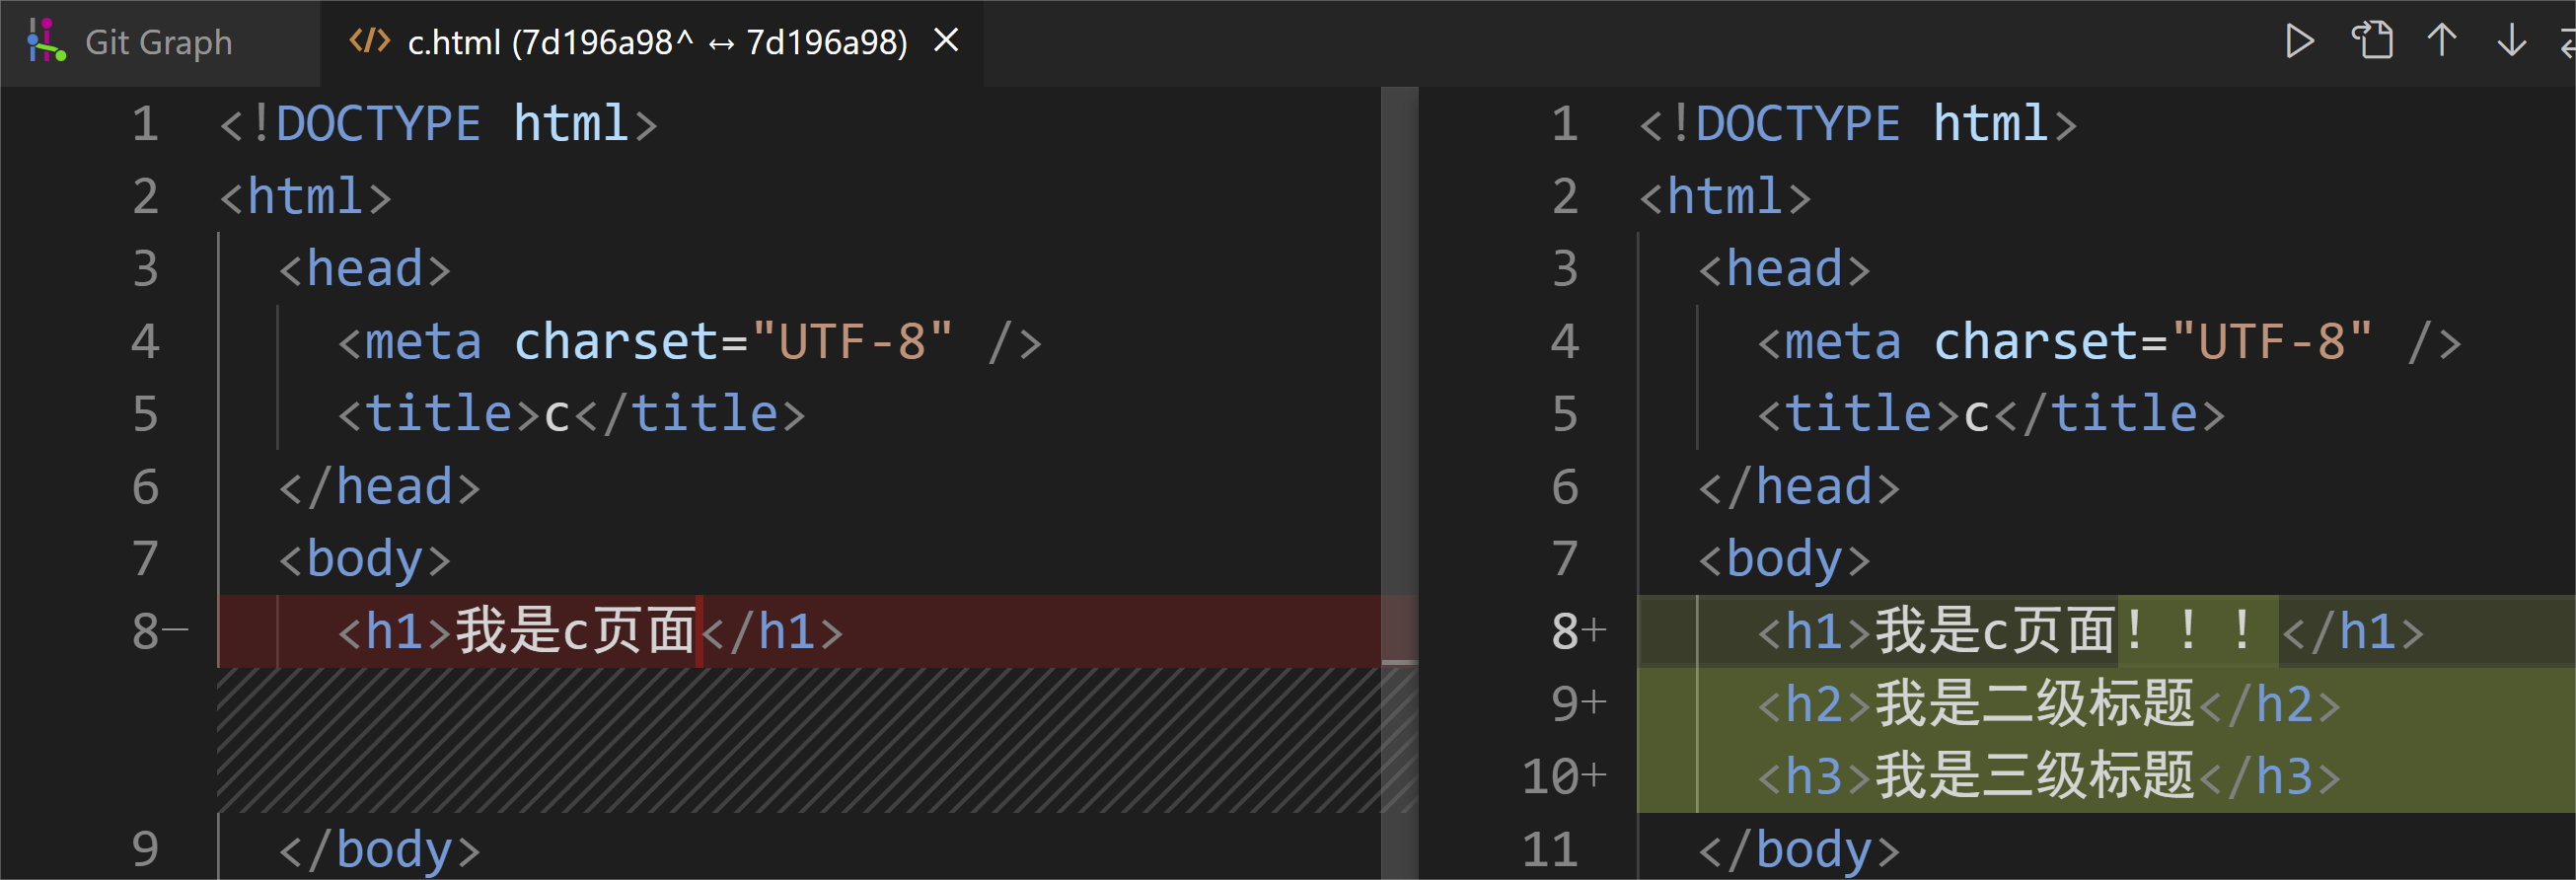Click the HTML file icon in the tab

click(x=369, y=41)
